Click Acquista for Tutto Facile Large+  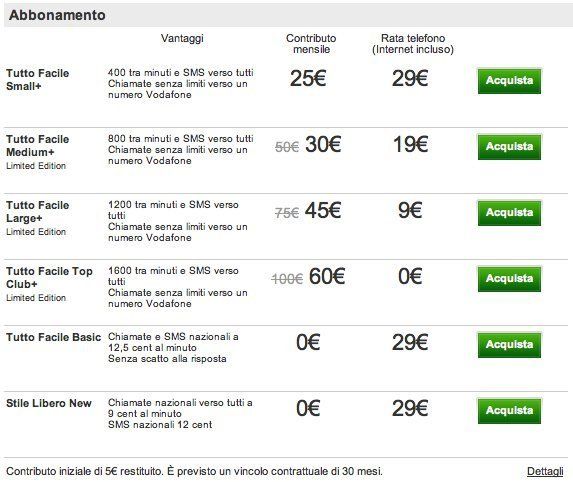(509, 213)
